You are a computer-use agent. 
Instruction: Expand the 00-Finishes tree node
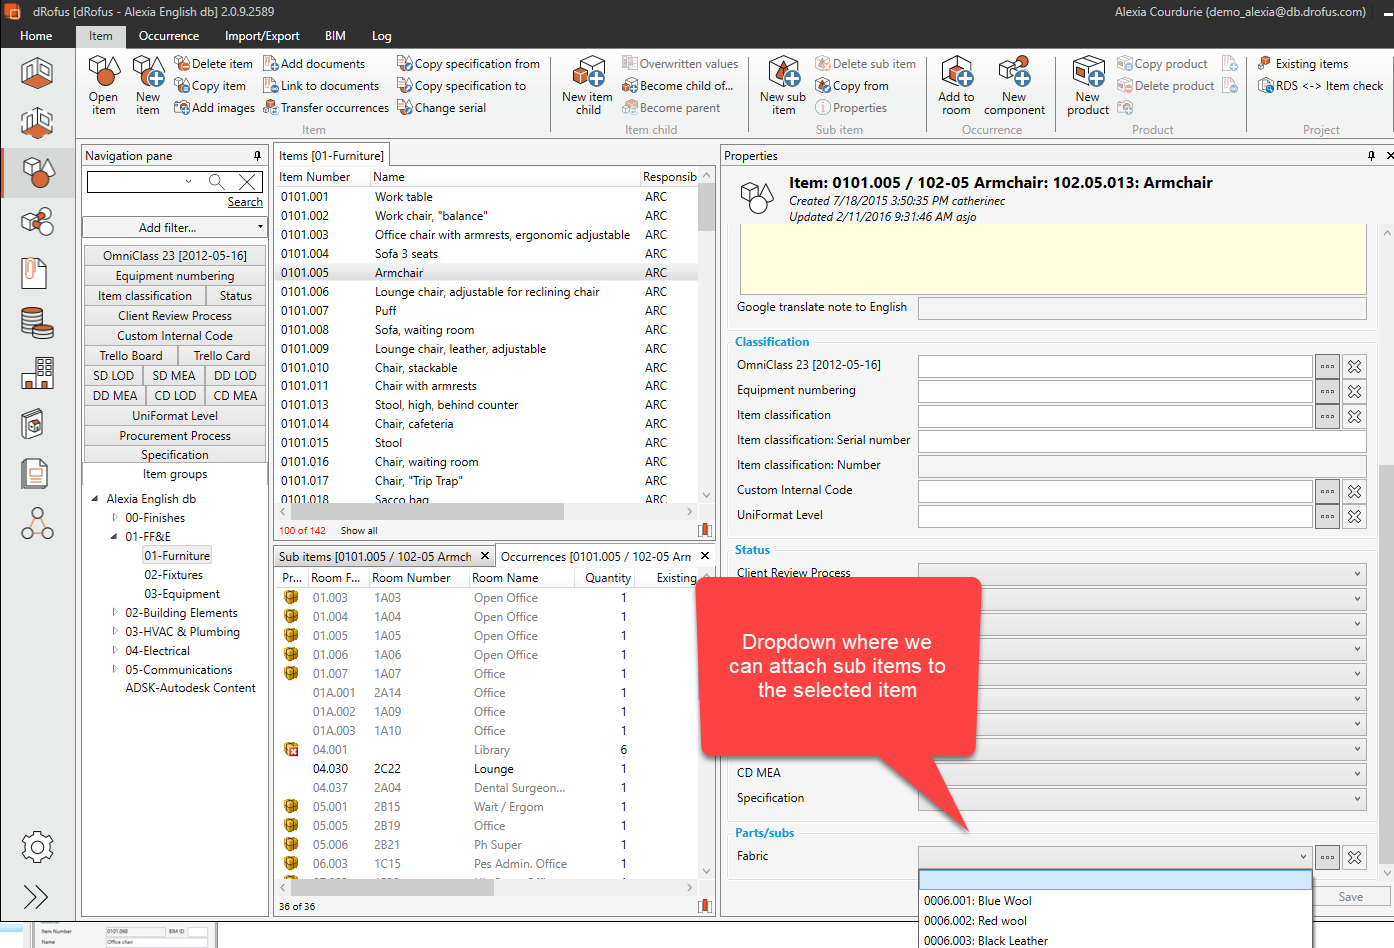[115, 518]
